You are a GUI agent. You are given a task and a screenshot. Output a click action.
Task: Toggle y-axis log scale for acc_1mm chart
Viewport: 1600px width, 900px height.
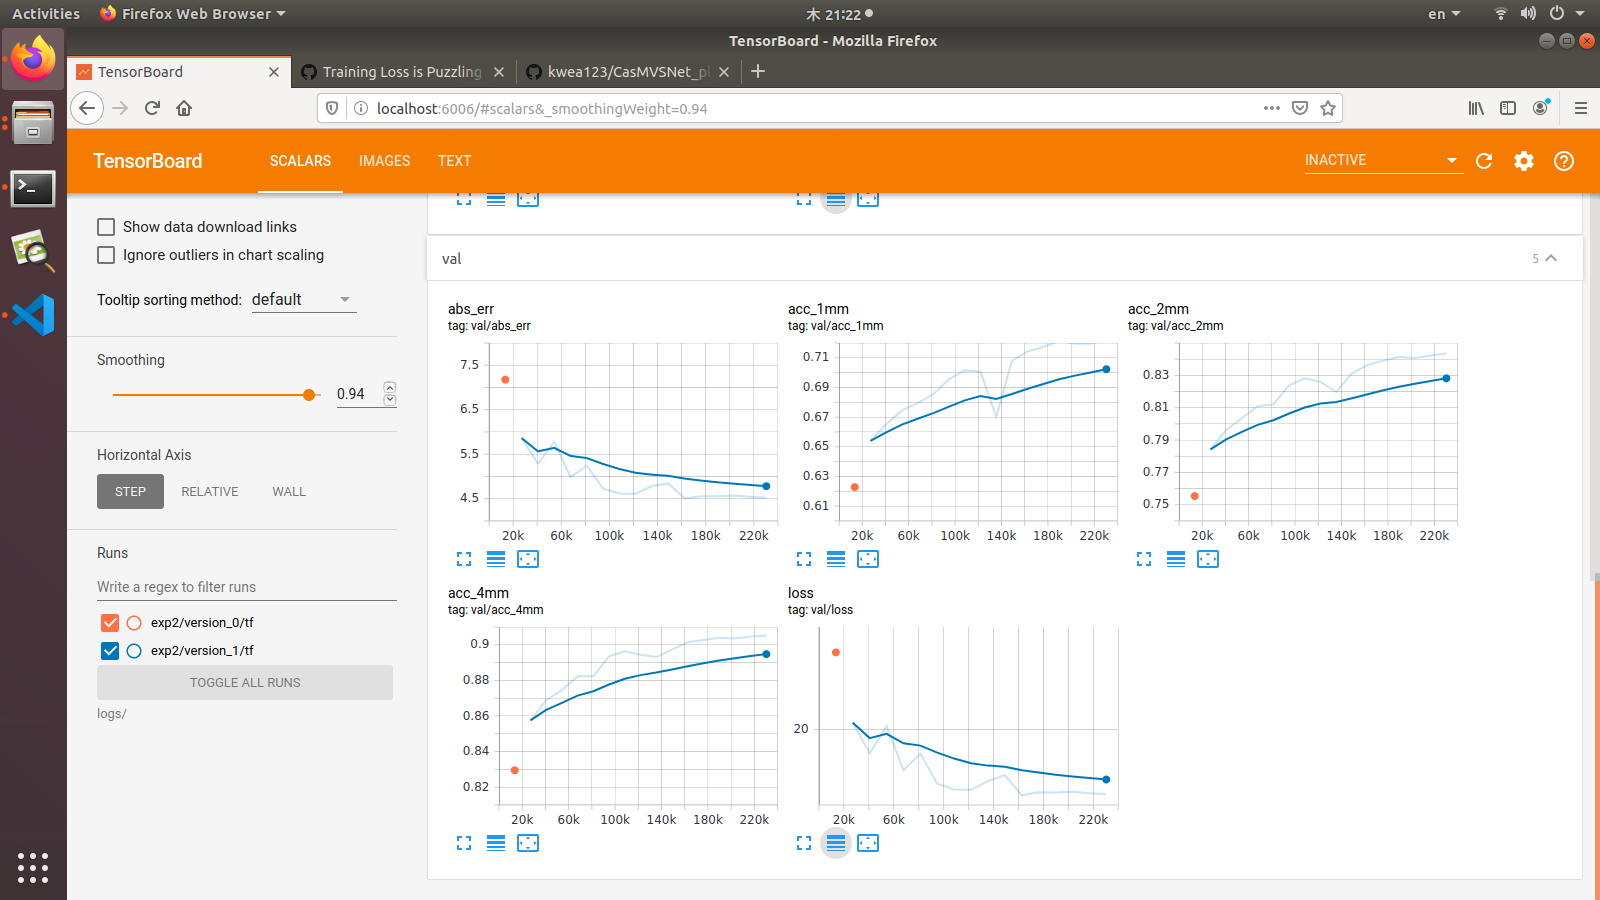click(836, 559)
